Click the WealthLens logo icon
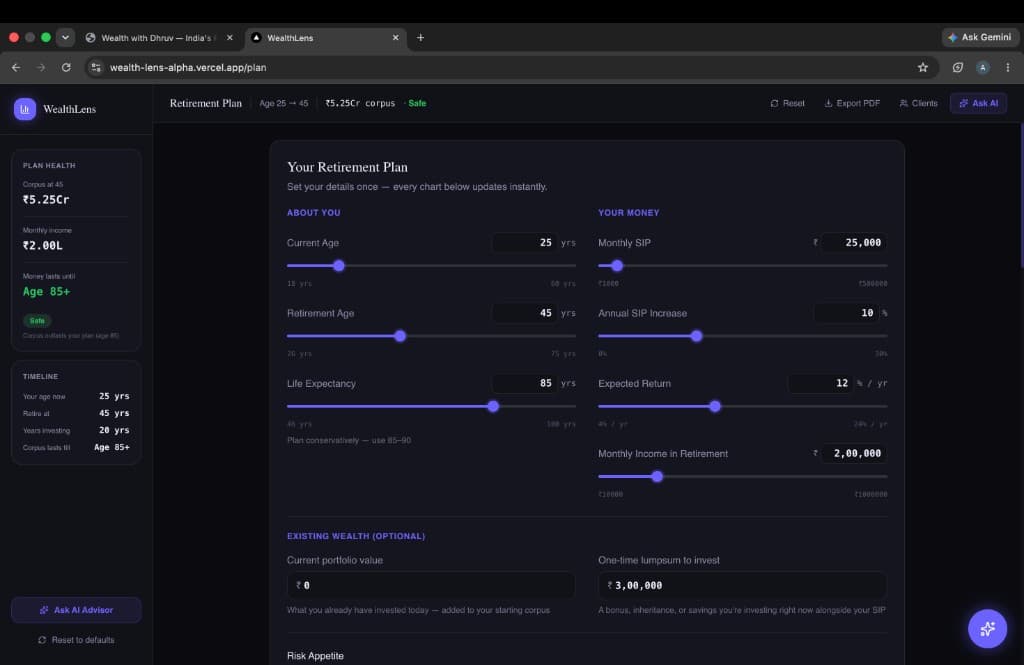Image resolution: width=1024 pixels, height=665 pixels. pyautogui.click(x=25, y=109)
